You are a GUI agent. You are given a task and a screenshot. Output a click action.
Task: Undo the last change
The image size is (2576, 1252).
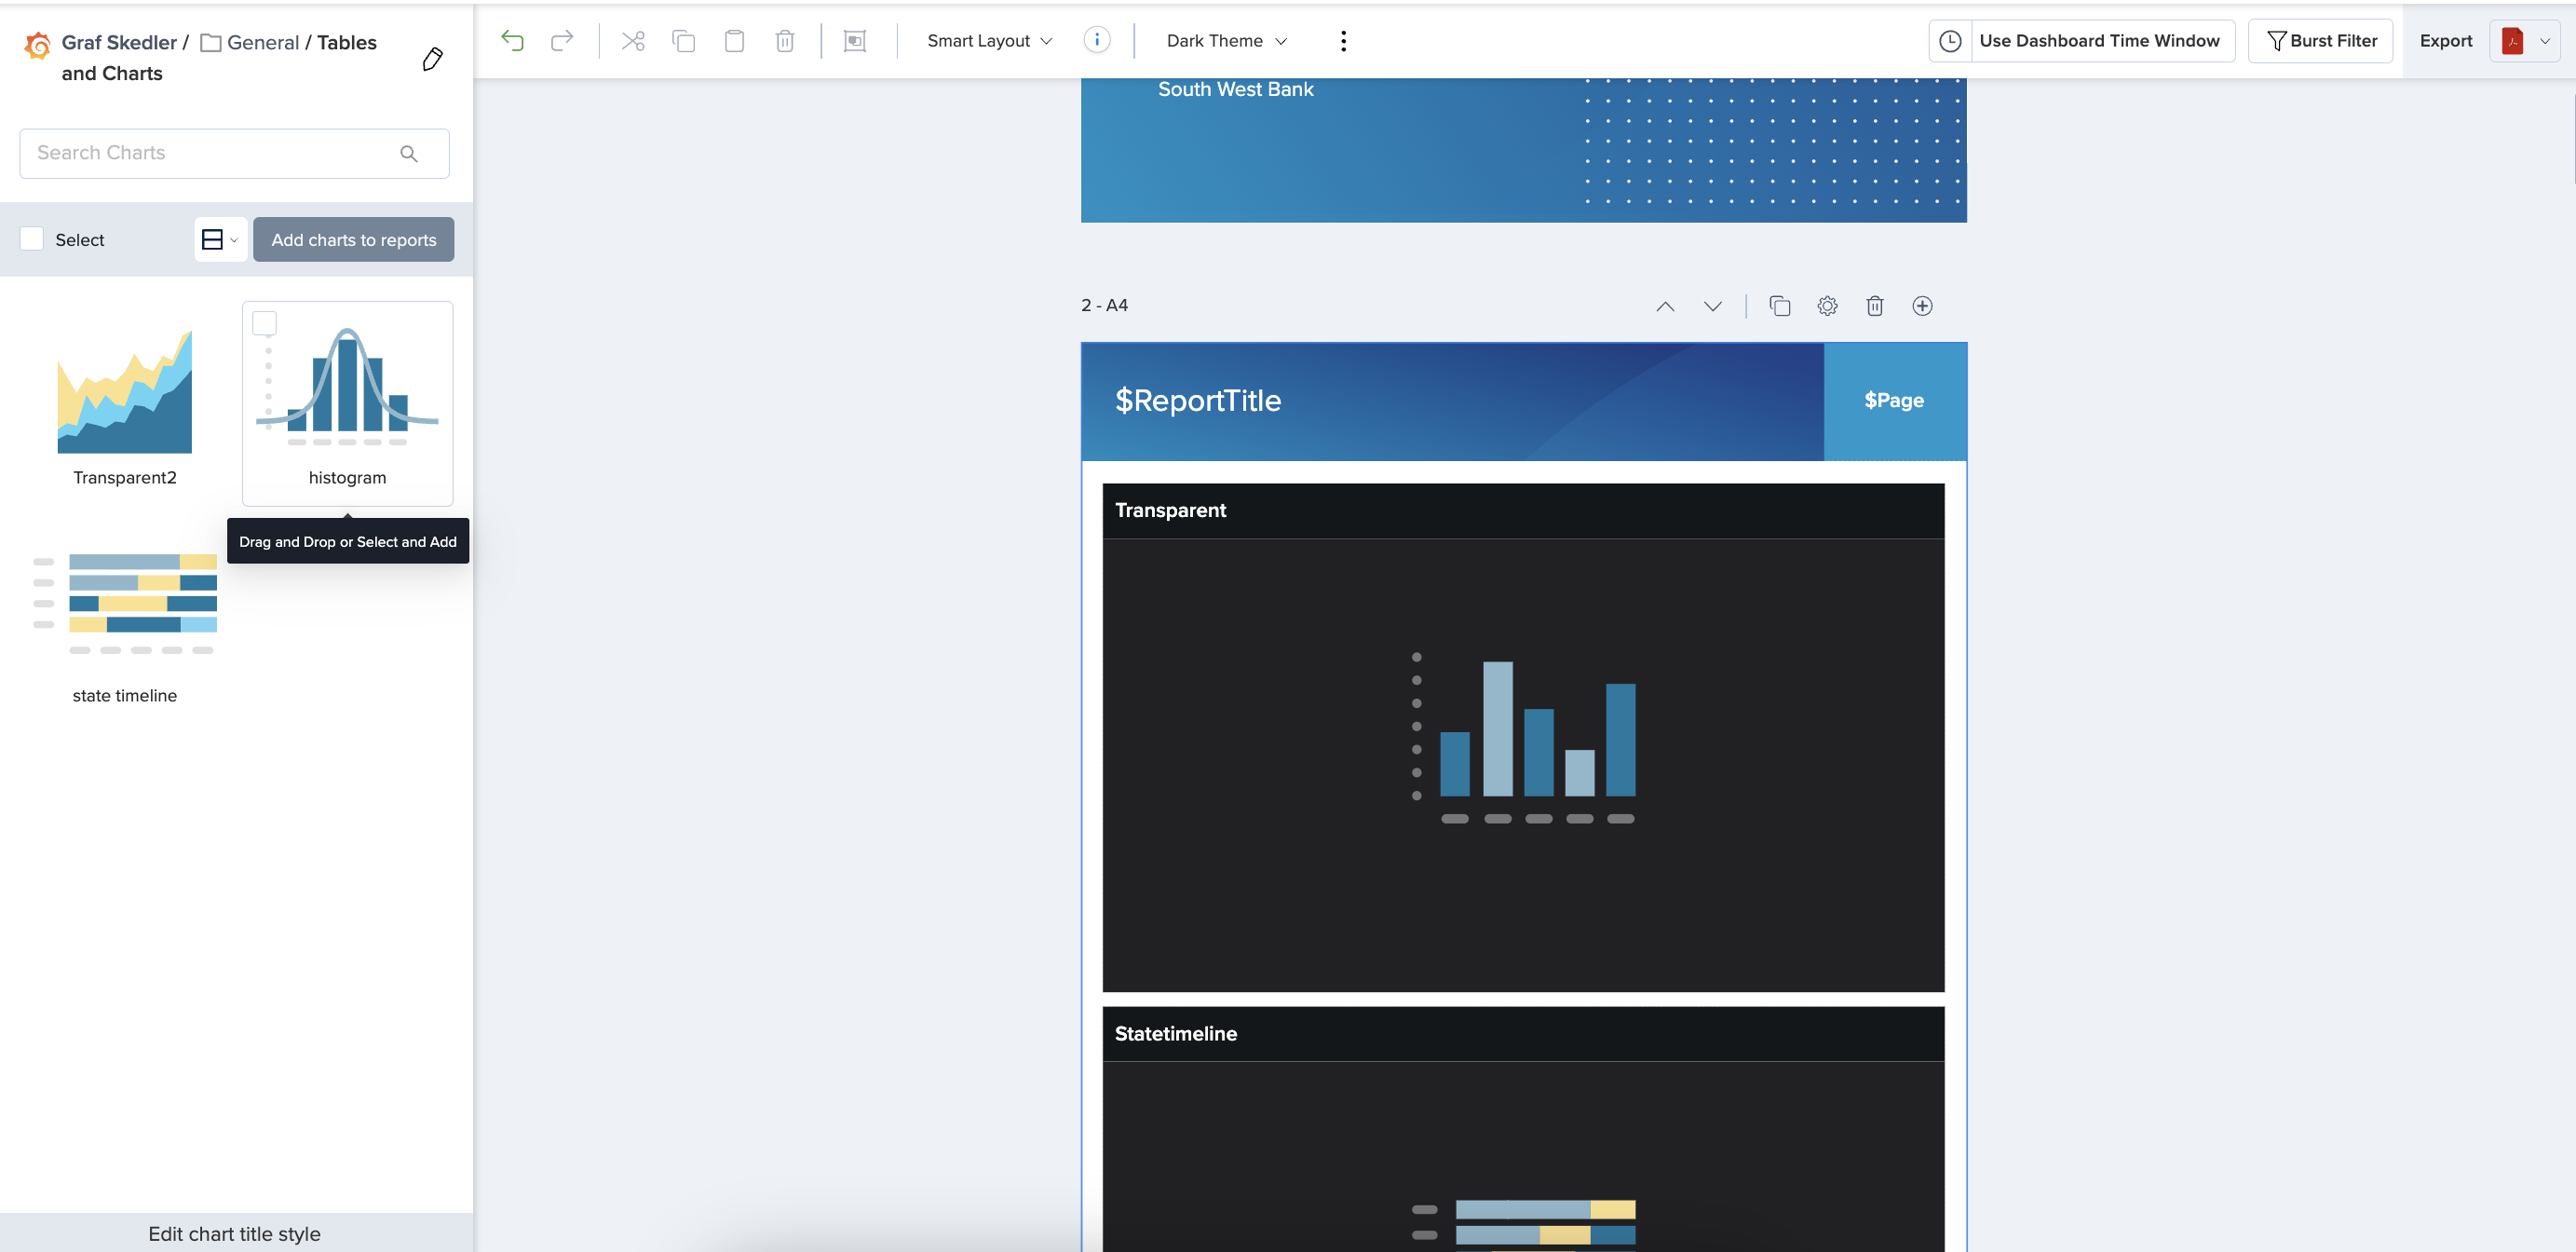coord(512,40)
